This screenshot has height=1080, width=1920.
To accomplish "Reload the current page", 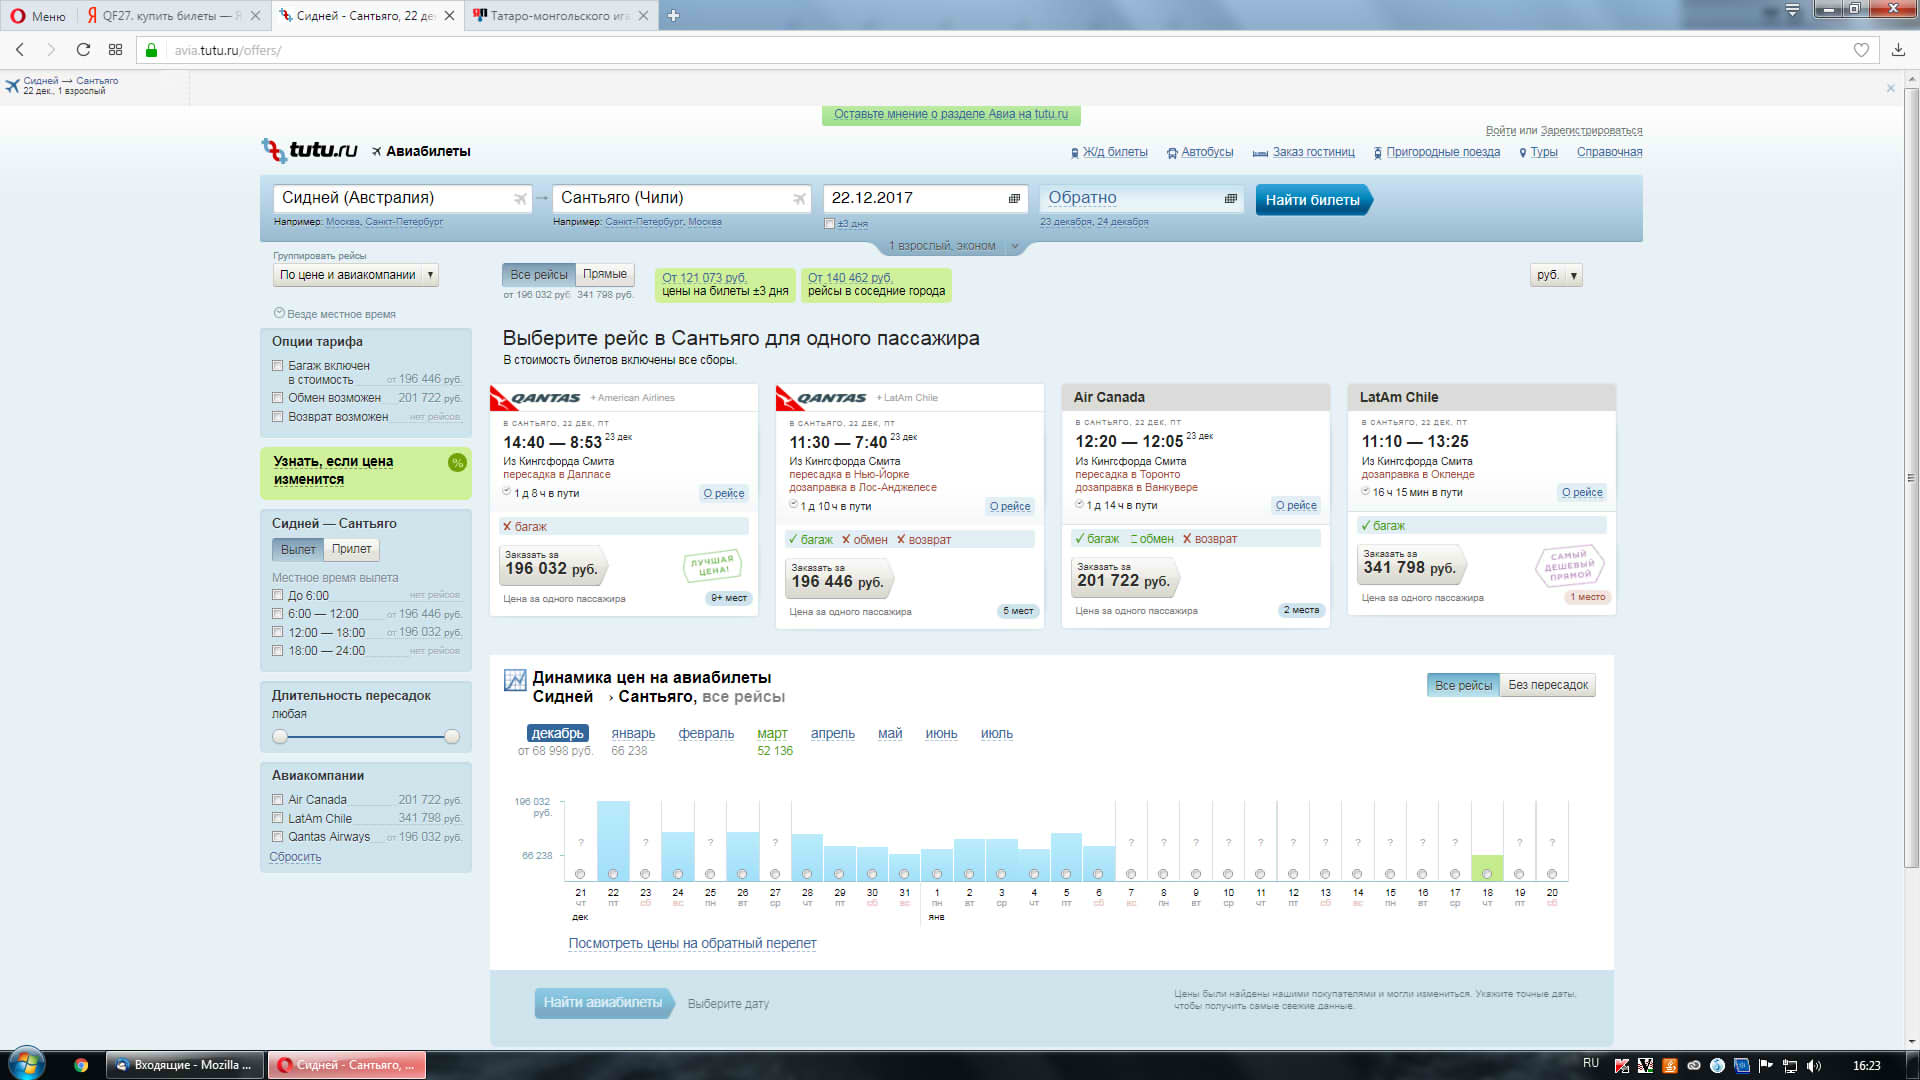I will point(83,50).
